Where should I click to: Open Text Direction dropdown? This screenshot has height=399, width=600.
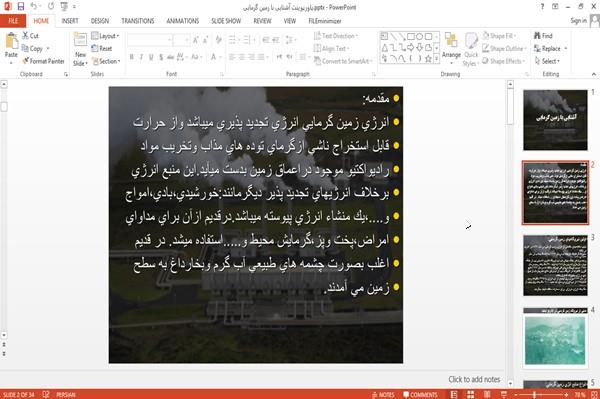(x=336, y=36)
